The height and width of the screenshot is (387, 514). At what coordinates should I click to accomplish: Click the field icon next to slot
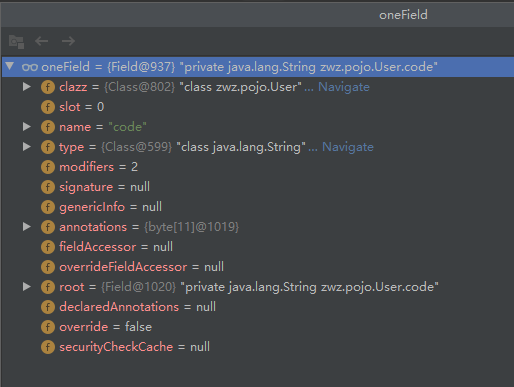tap(48, 107)
